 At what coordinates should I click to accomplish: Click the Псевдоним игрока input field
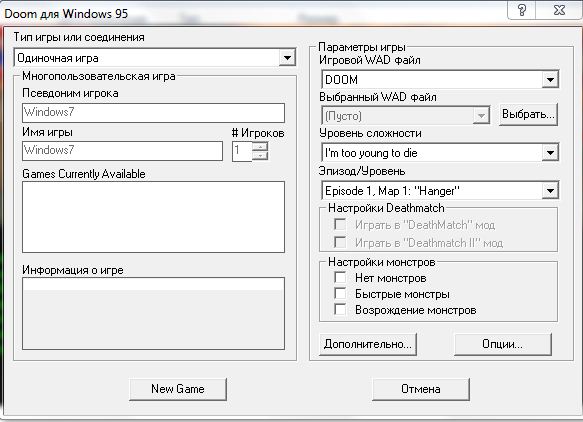[153, 113]
